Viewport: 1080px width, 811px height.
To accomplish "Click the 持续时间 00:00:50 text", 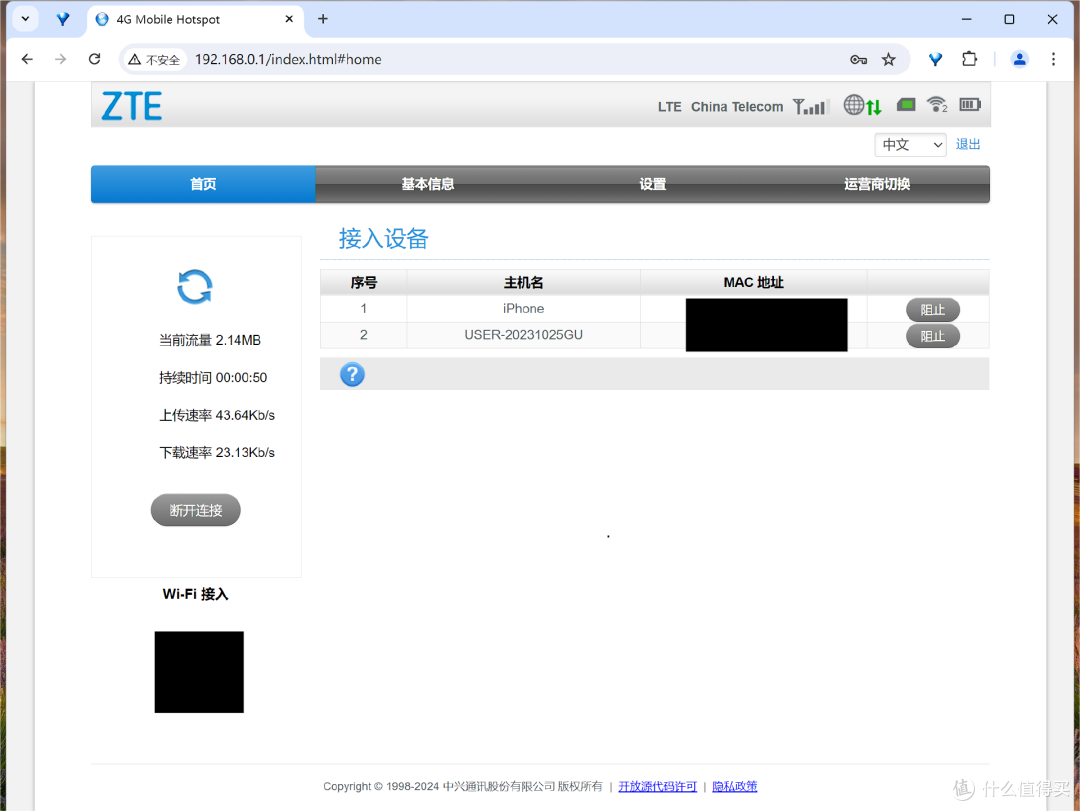I will pyautogui.click(x=213, y=378).
